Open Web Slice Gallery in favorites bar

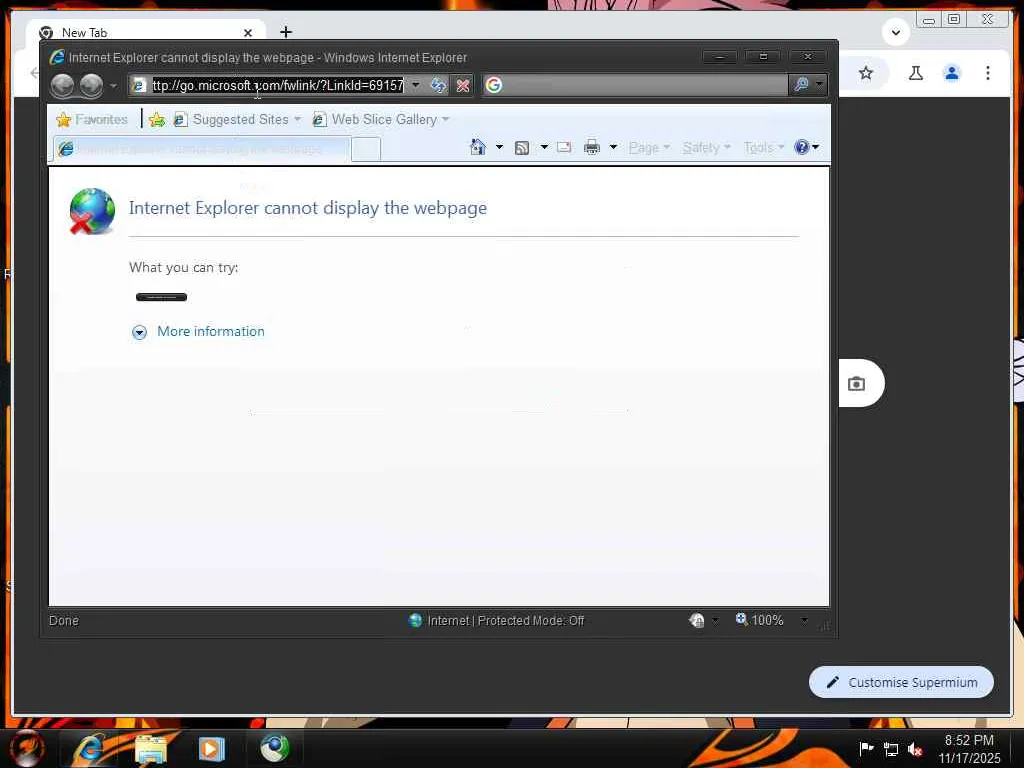coord(381,120)
